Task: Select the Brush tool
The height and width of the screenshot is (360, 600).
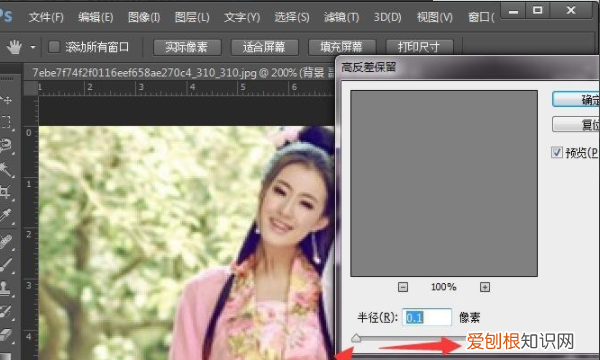Action: tap(6, 265)
